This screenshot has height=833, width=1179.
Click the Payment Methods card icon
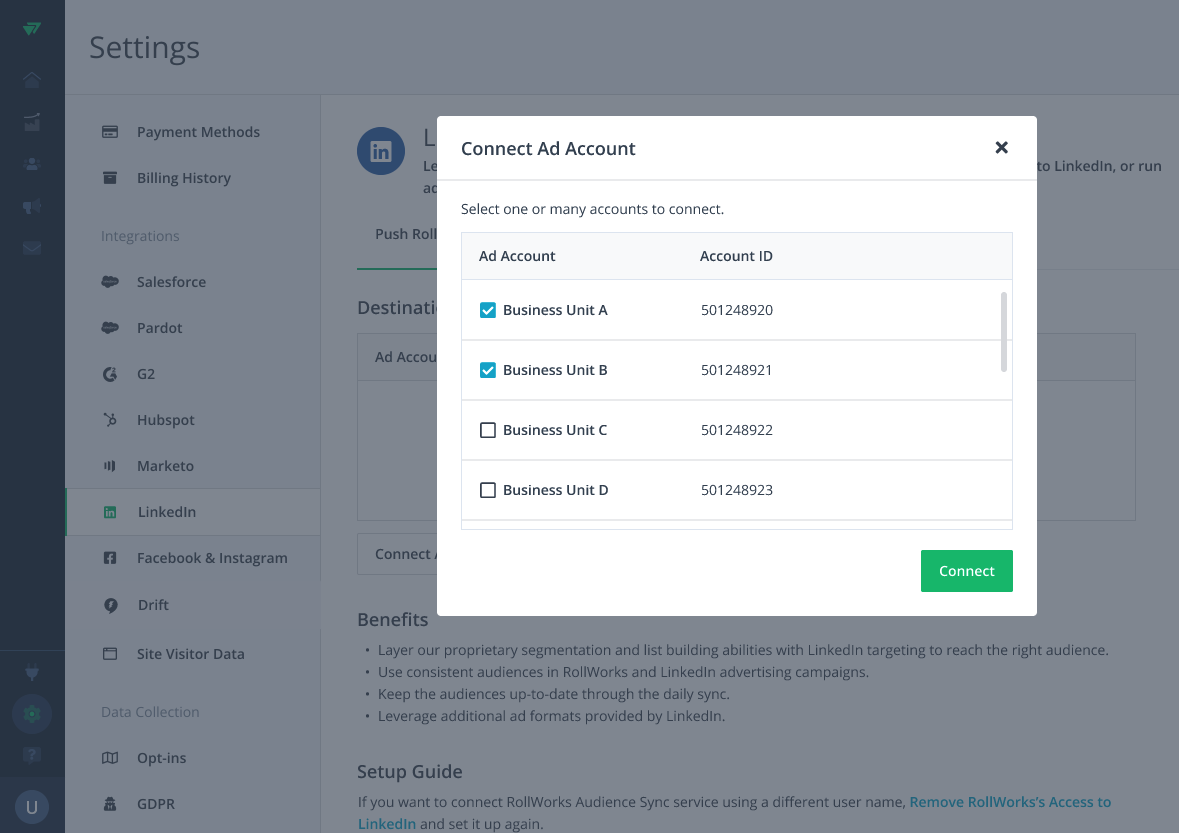[110, 132]
